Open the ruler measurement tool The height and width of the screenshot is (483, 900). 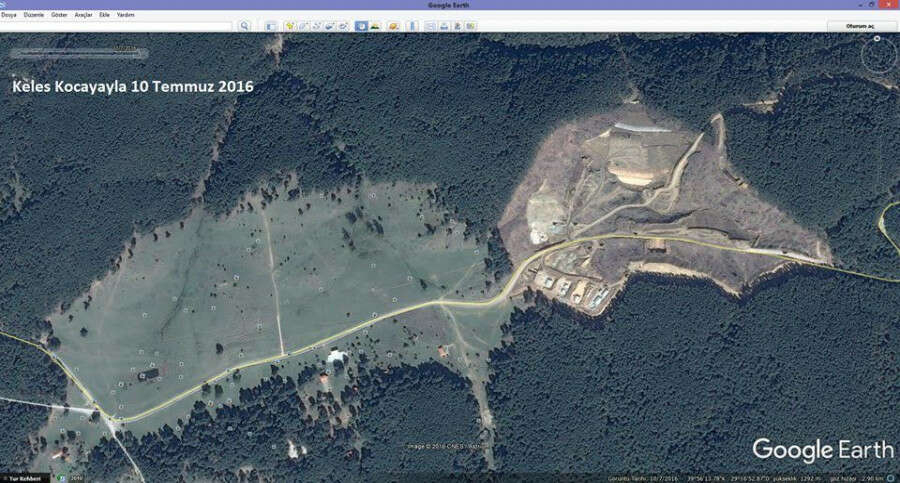click(x=411, y=25)
